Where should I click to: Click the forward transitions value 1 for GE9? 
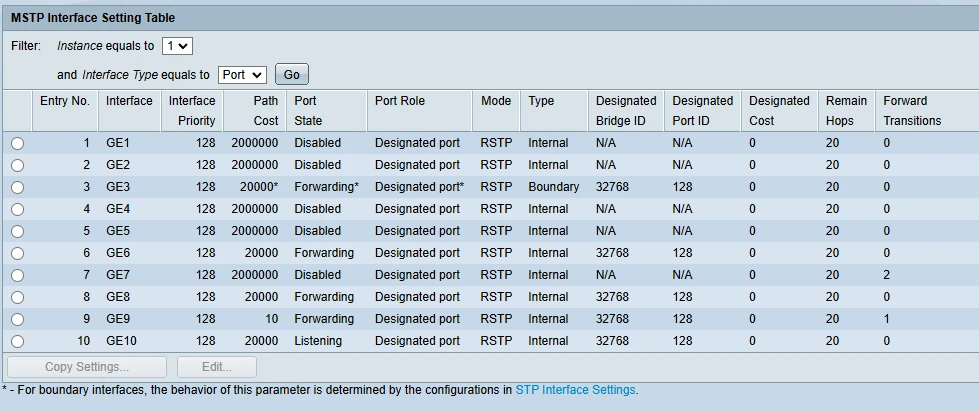887,319
